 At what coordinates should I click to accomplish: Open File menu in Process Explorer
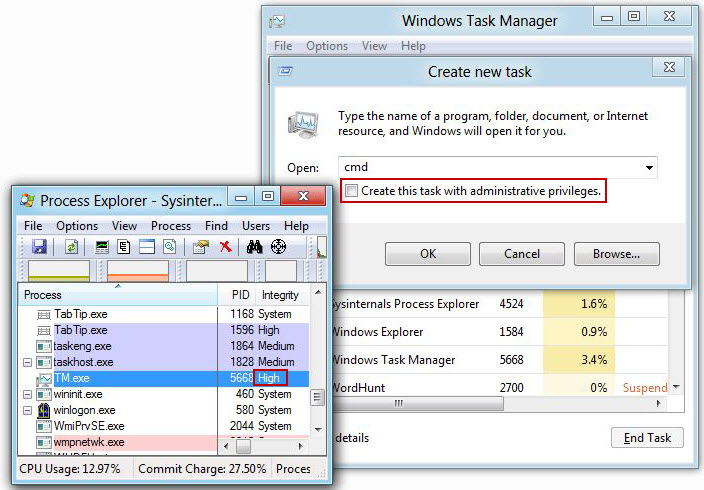click(x=33, y=225)
